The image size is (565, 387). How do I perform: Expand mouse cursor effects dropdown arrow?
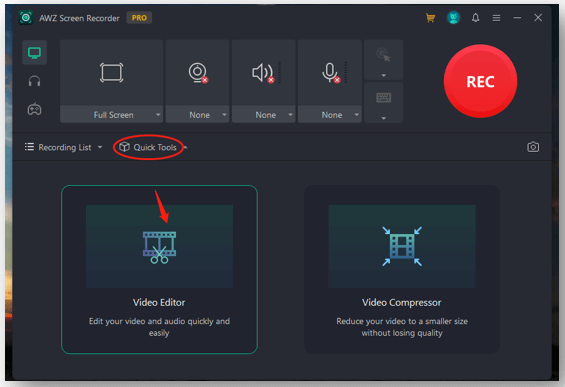(384, 75)
